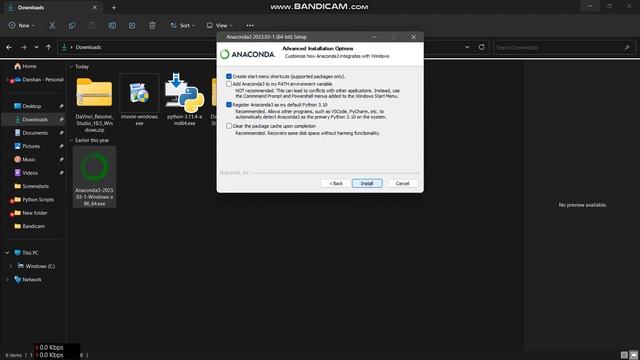Viewport: 640px width, 360px height.
Task: Click the Cut scissors icon
Action: tap(52, 25)
